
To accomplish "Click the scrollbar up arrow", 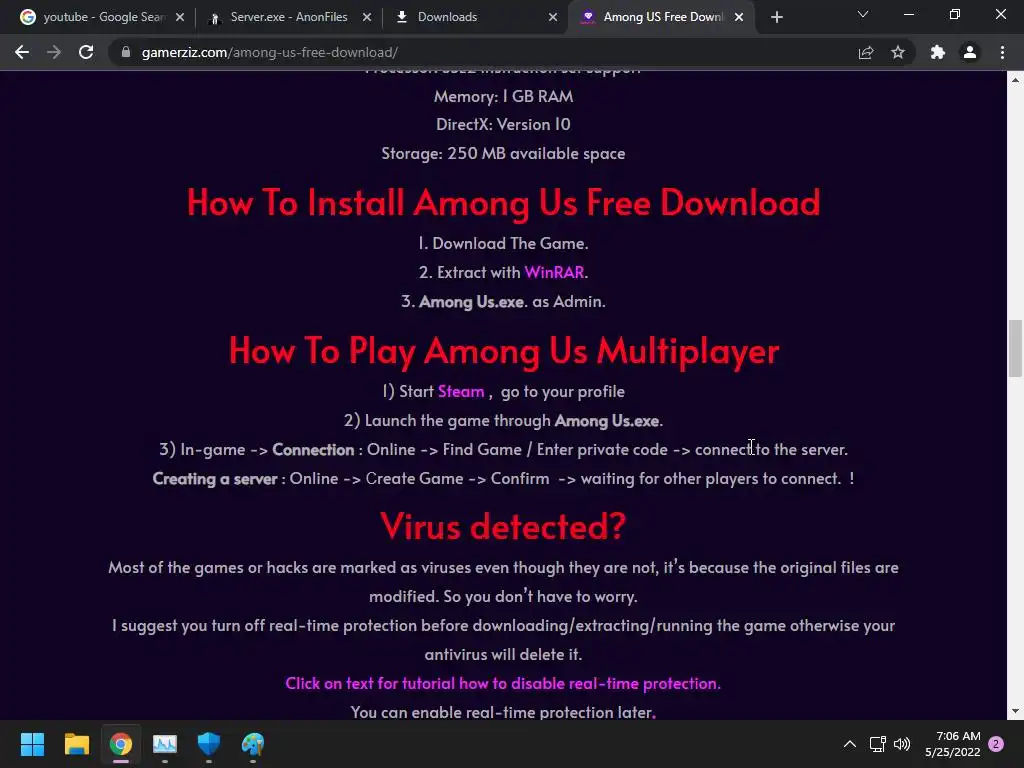I will click(1015, 80).
